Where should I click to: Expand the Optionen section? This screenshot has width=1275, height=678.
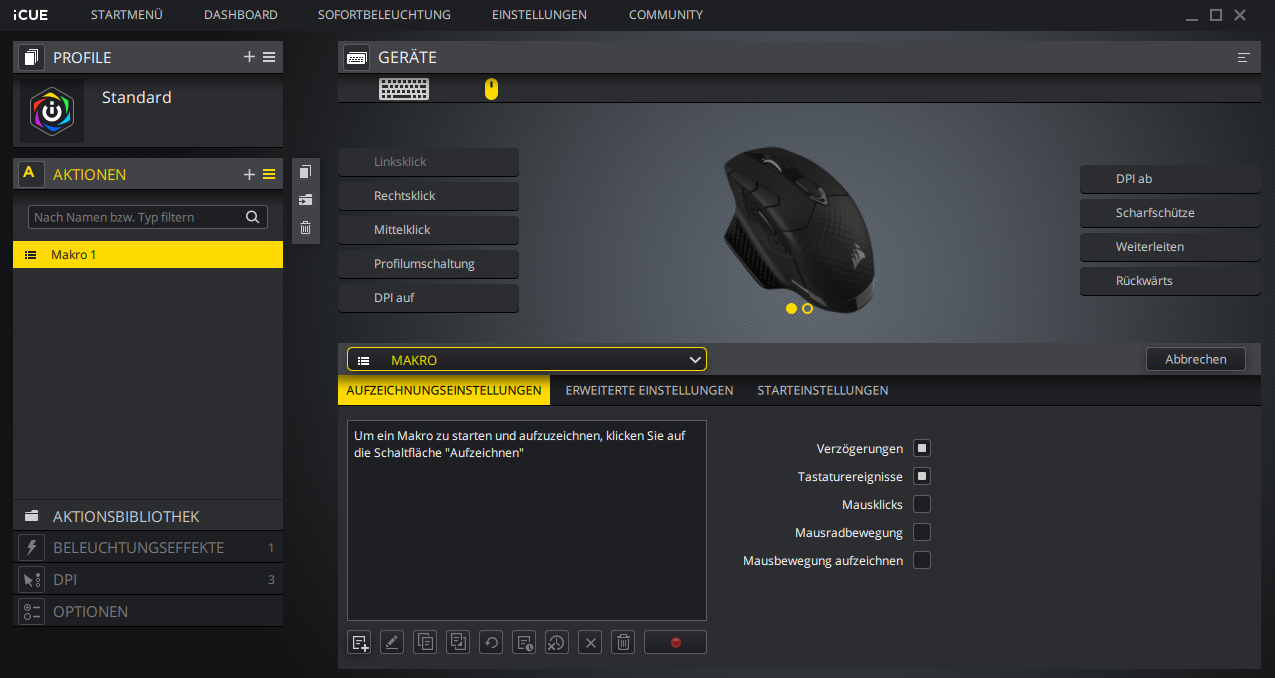click(x=148, y=611)
